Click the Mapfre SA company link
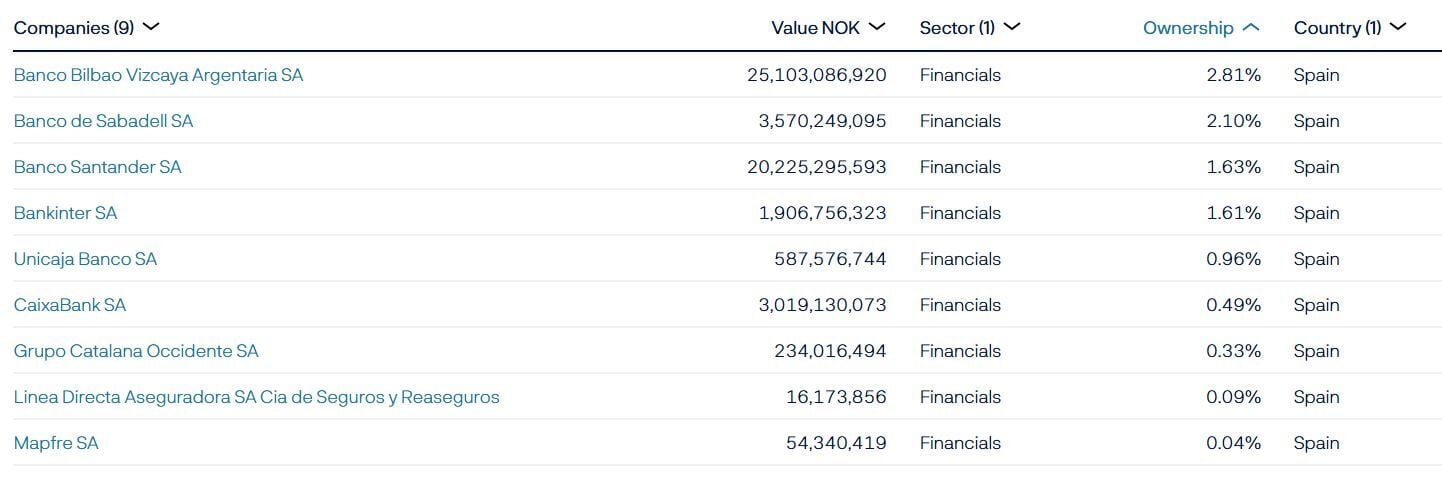 tap(56, 443)
